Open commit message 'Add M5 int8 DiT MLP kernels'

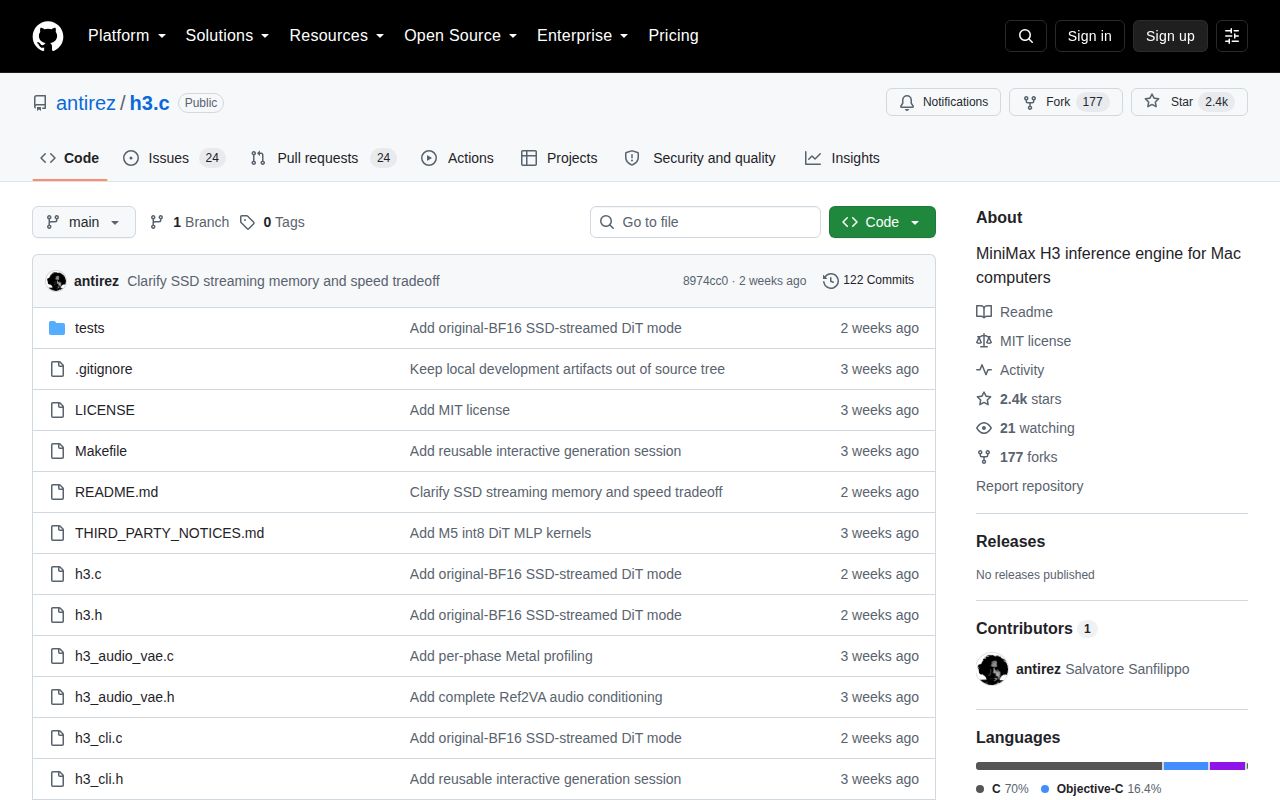[500, 533]
